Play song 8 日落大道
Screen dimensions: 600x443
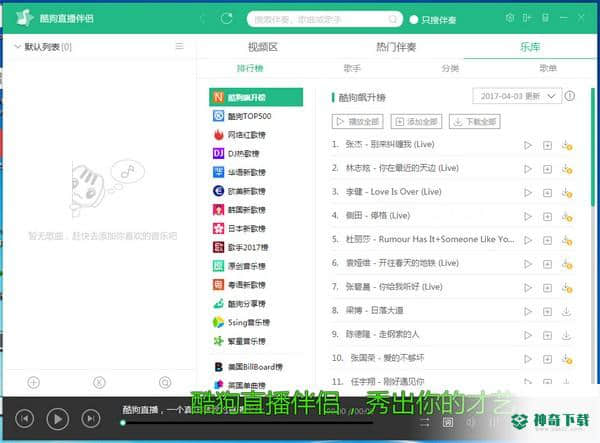tap(528, 311)
